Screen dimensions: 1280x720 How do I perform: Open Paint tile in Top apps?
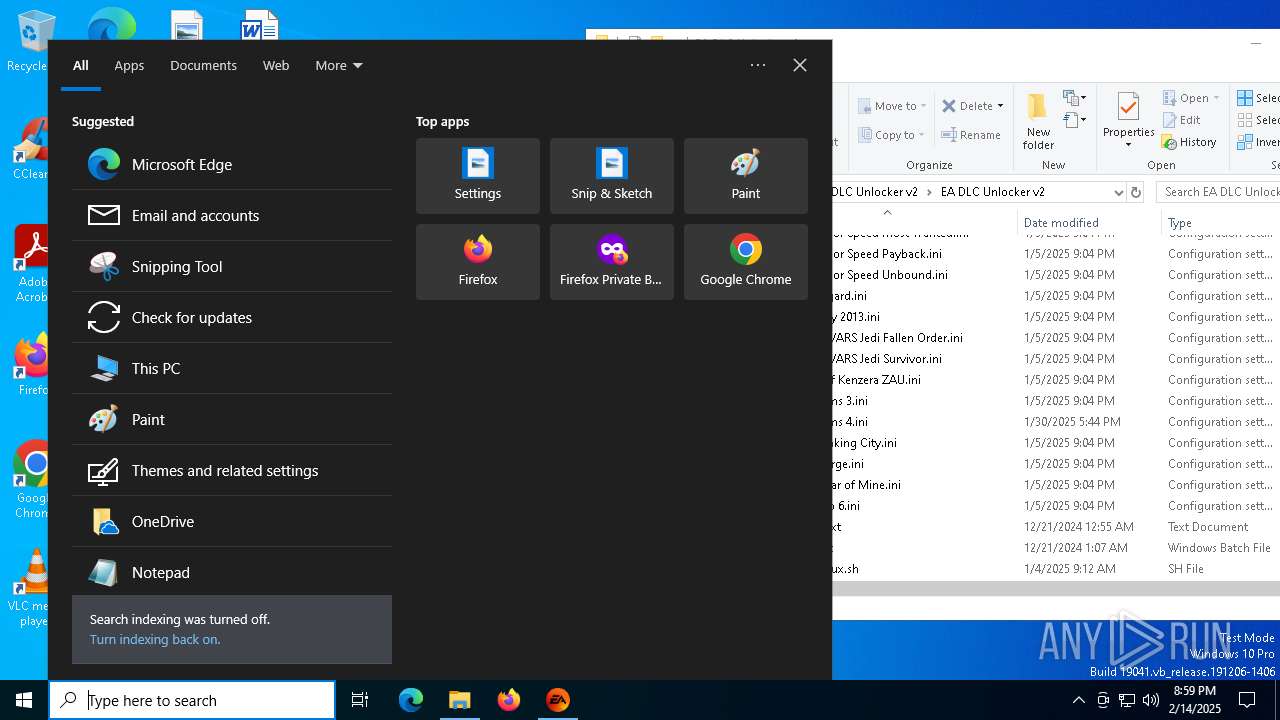click(x=746, y=176)
